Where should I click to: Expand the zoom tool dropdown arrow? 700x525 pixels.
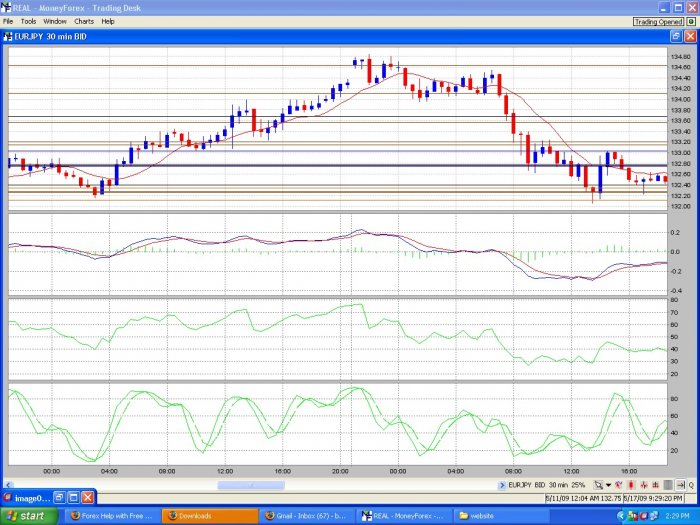click(608, 485)
